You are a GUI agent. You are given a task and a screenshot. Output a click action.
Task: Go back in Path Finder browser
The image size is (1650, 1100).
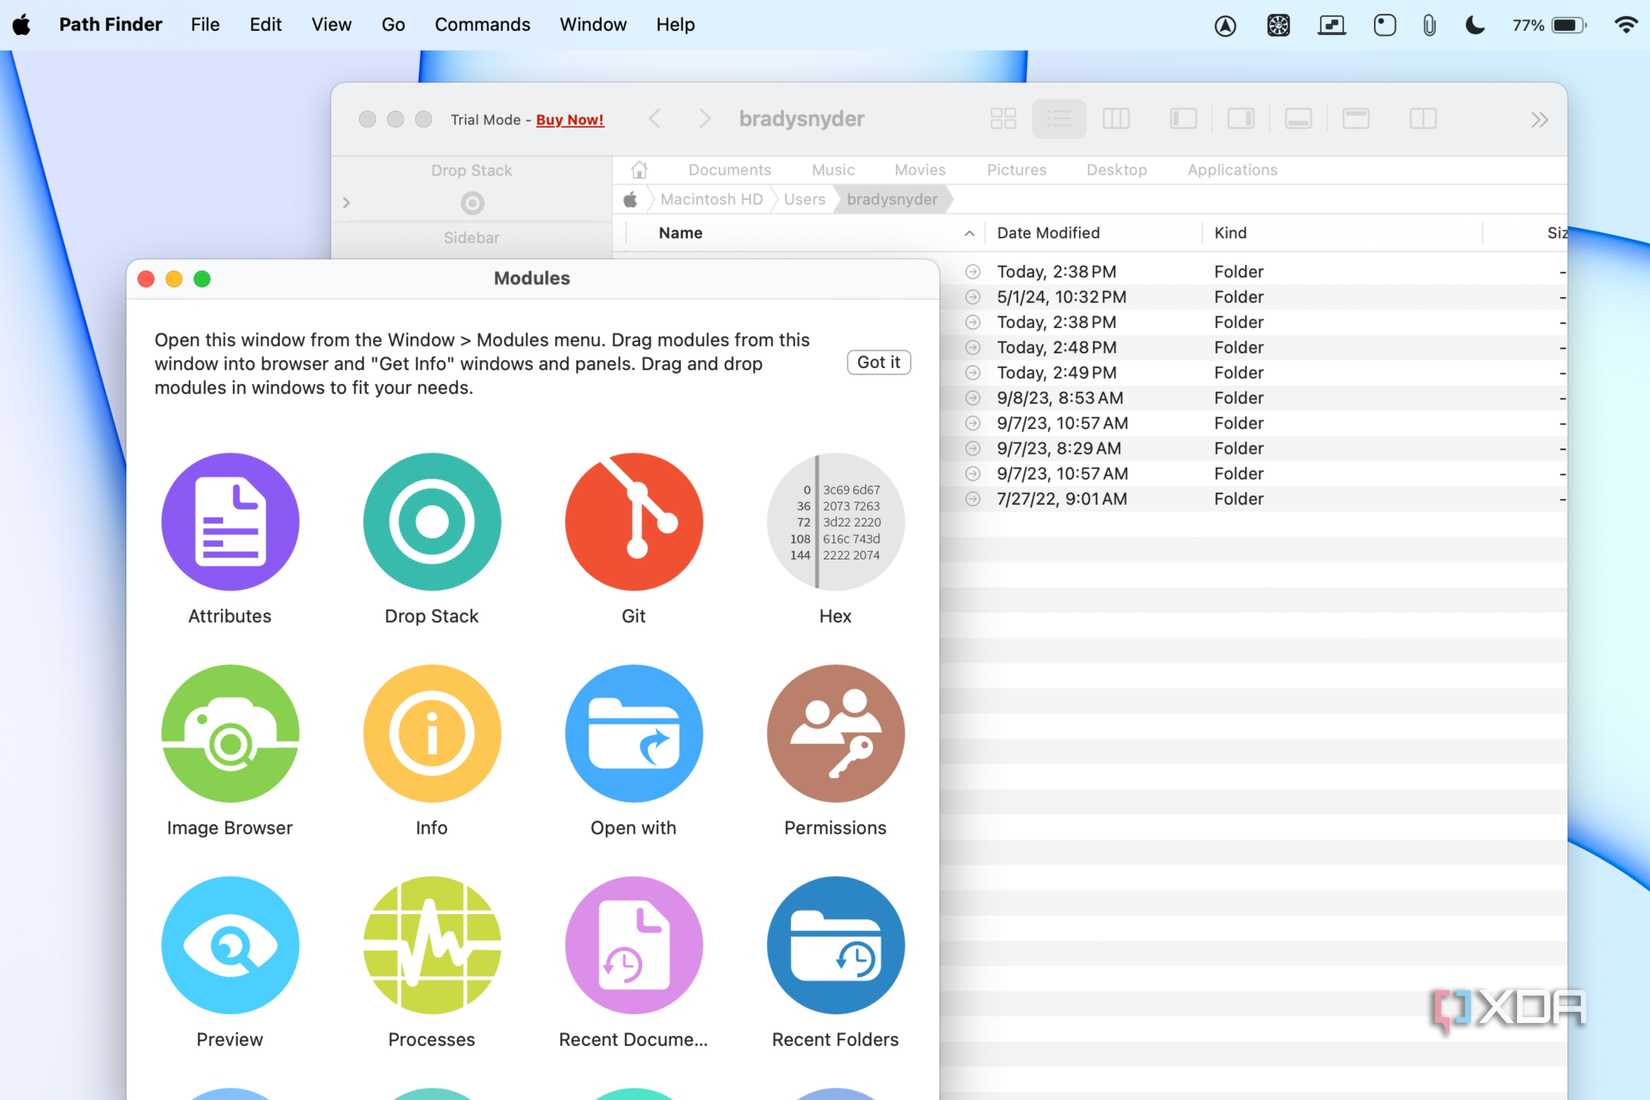[x=655, y=119]
